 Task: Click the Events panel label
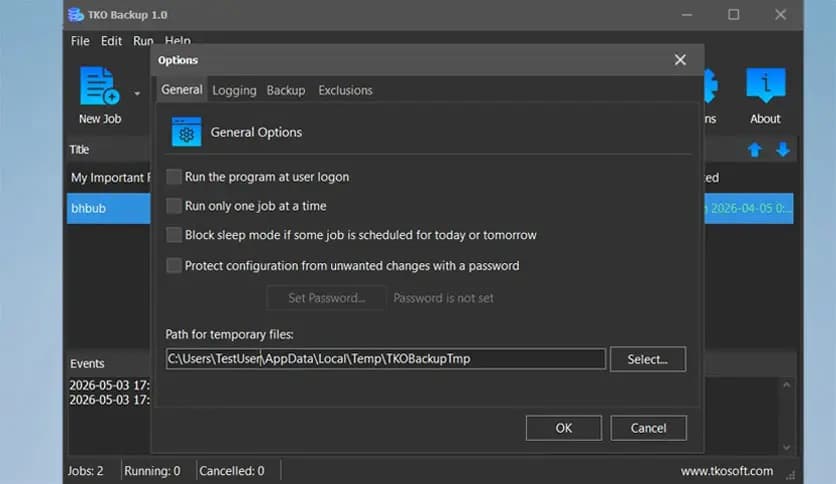click(x=87, y=364)
